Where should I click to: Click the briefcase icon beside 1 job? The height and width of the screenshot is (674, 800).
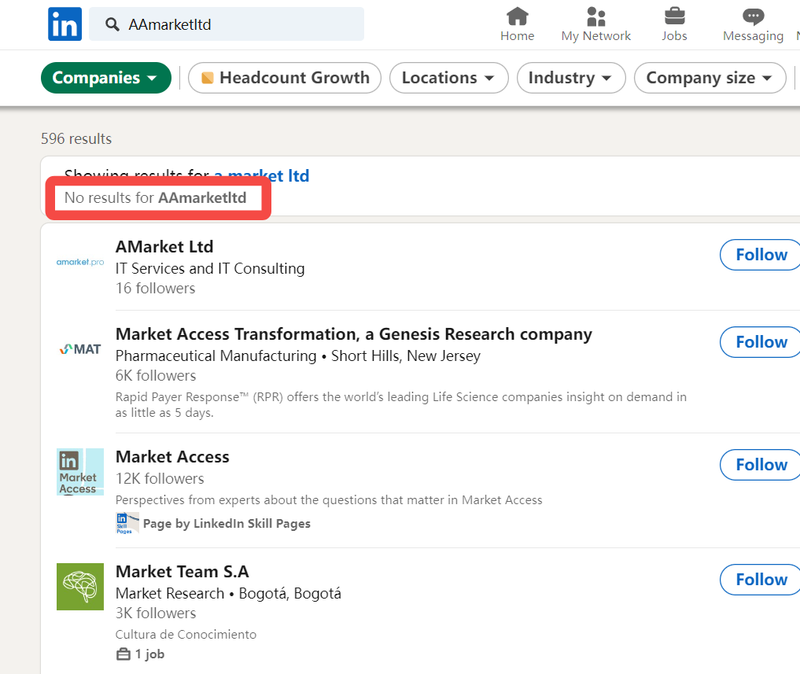pyautogui.click(x=123, y=654)
